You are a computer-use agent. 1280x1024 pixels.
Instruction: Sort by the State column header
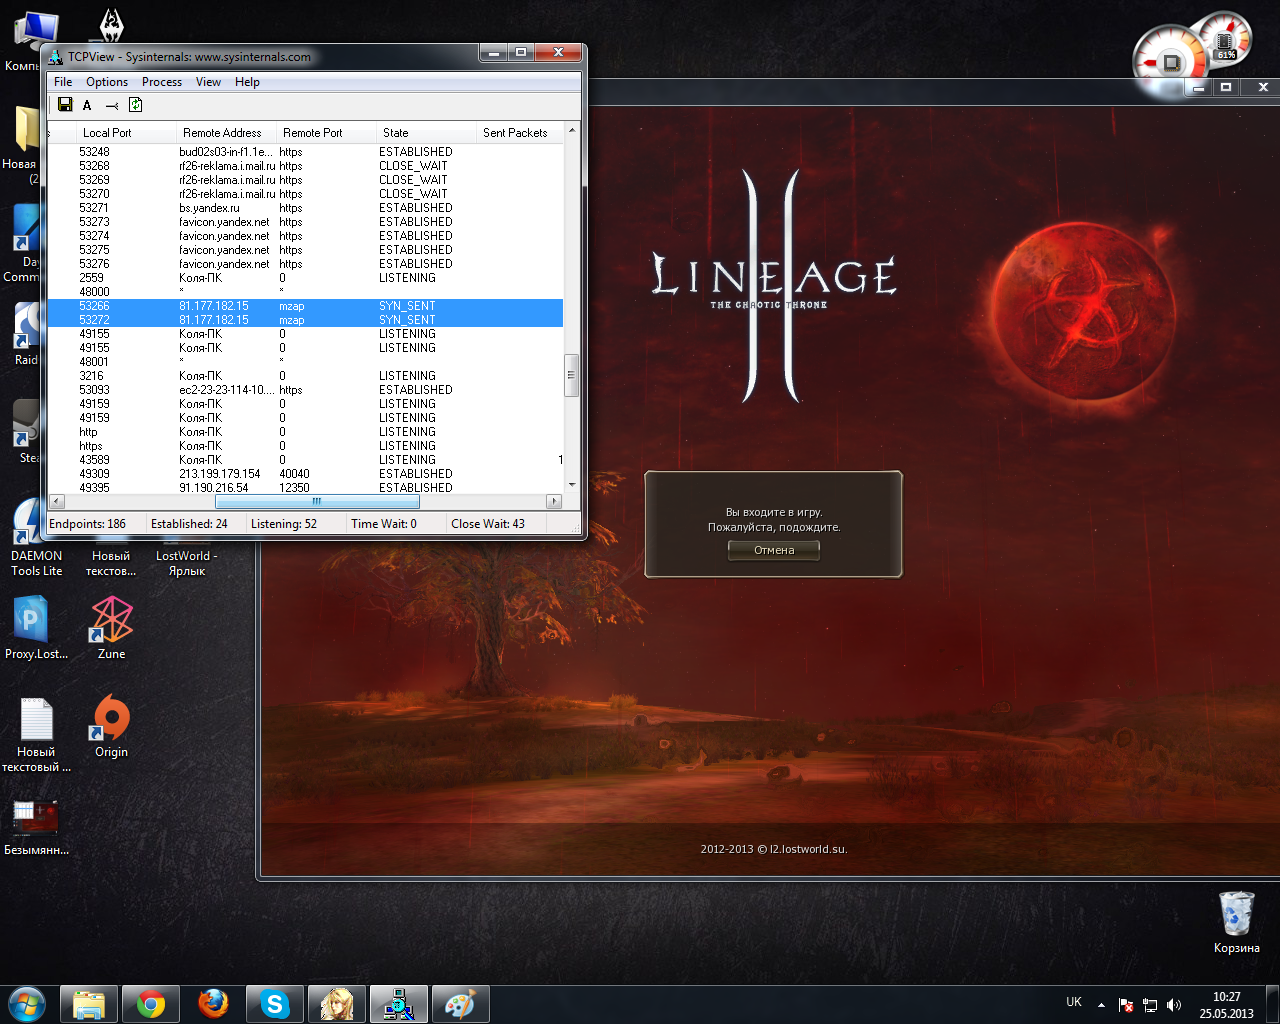pyautogui.click(x=426, y=132)
